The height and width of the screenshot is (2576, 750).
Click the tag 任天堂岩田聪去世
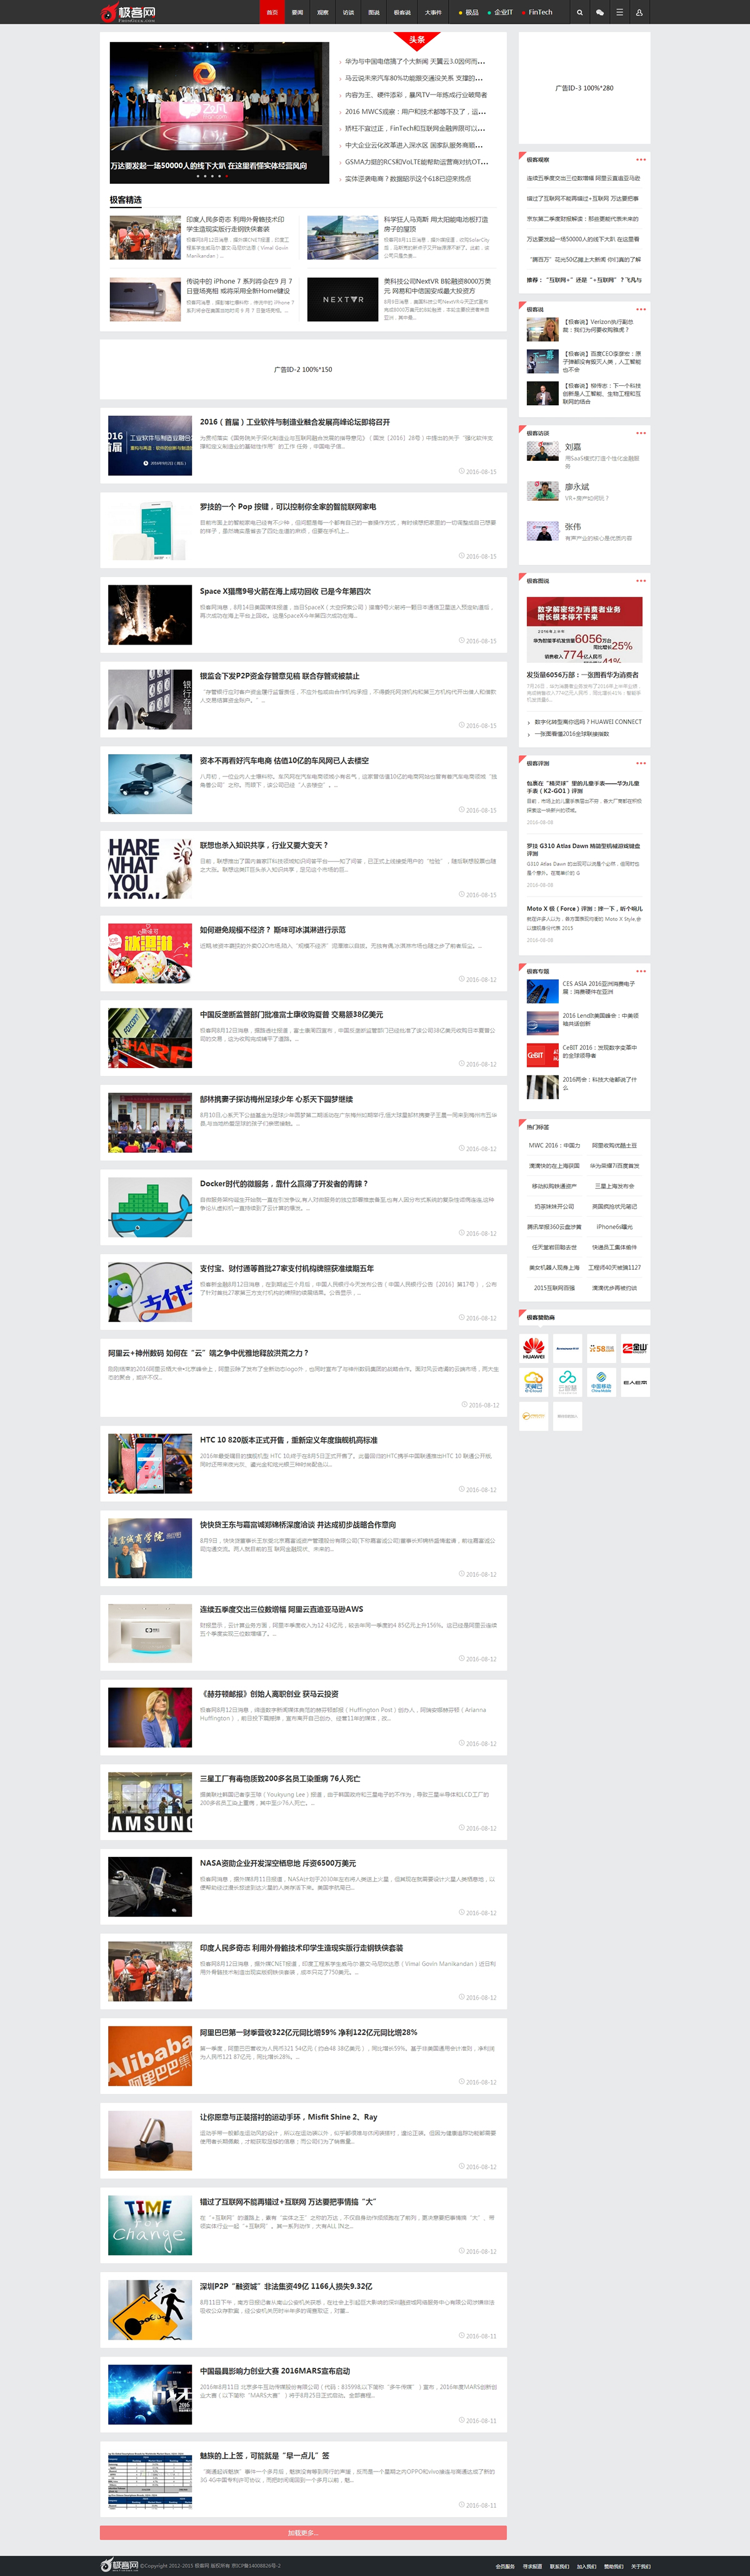554,1247
